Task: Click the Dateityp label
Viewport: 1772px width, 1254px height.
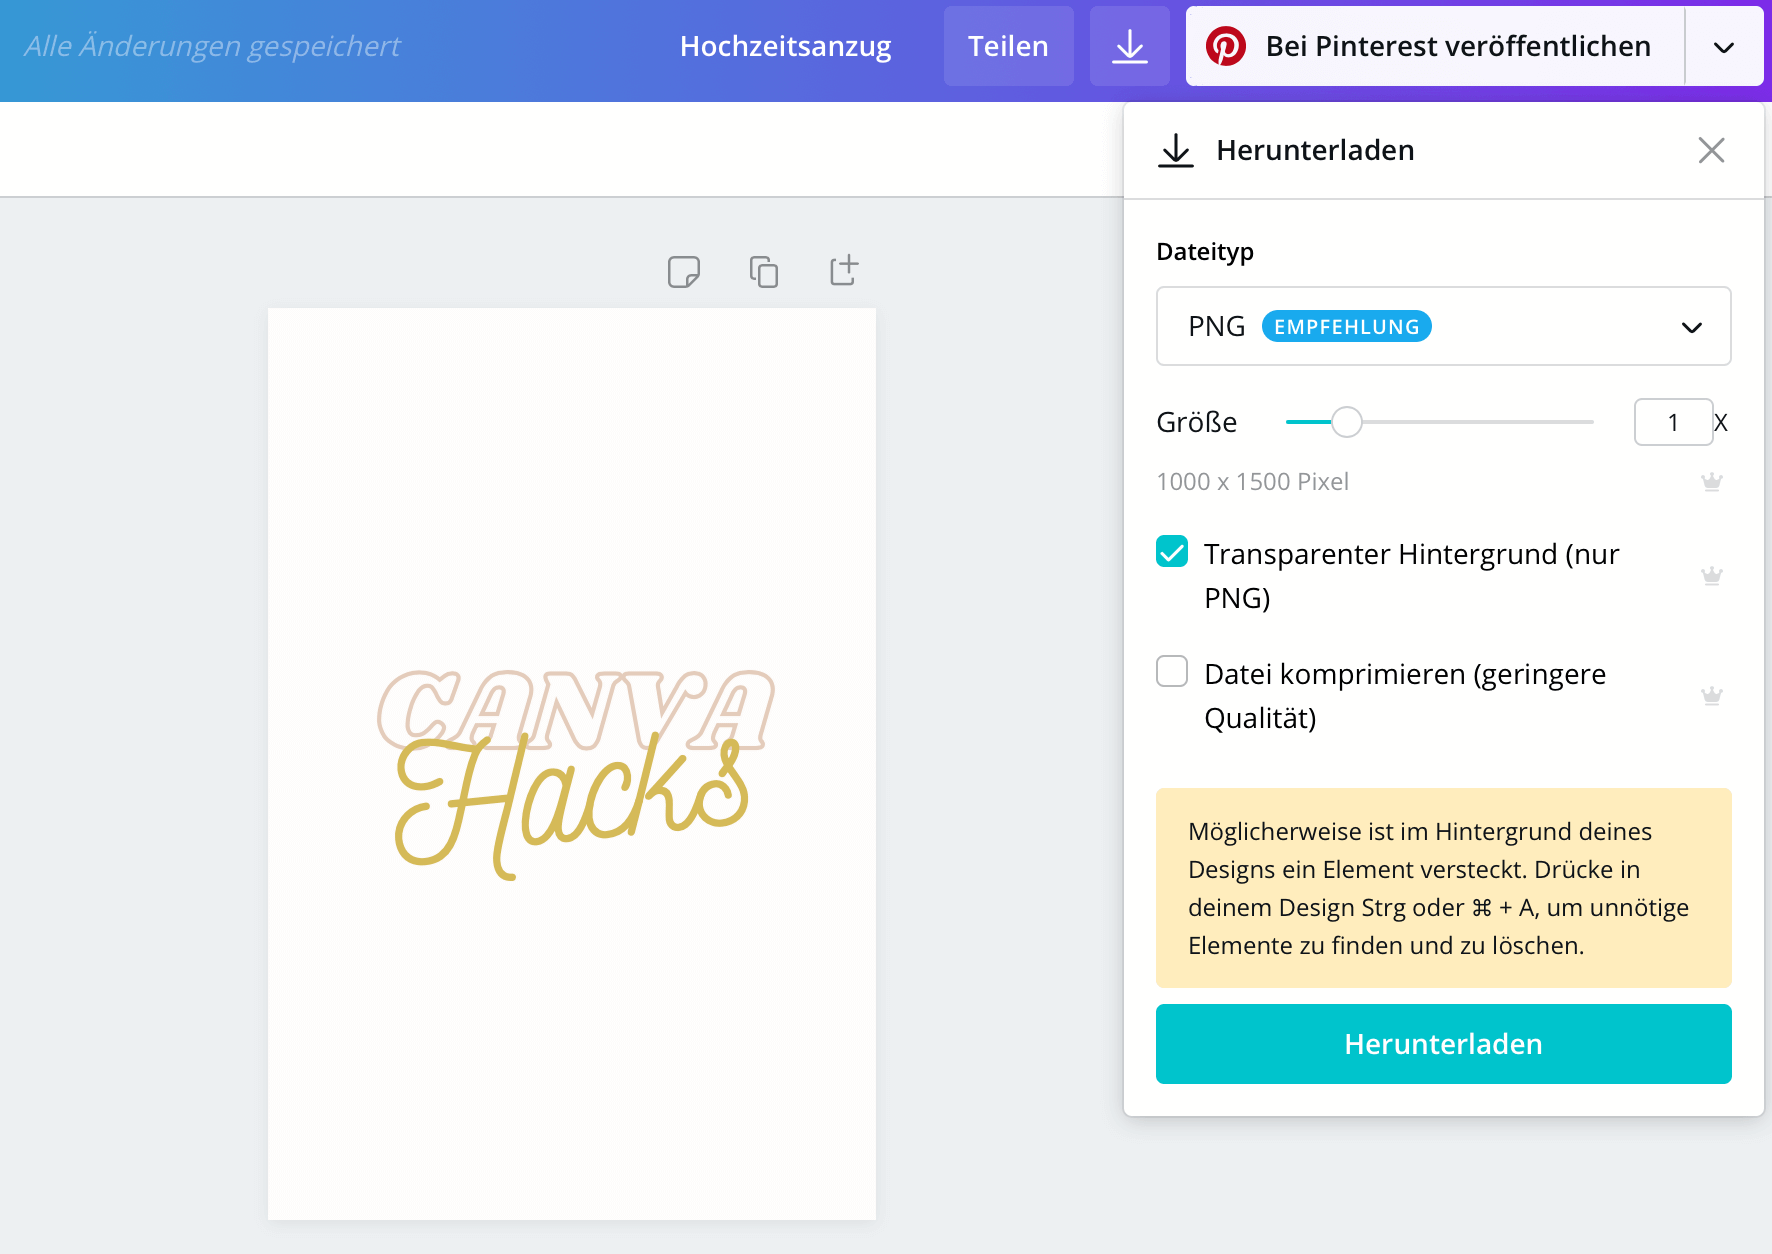Action: tap(1204, 251)
